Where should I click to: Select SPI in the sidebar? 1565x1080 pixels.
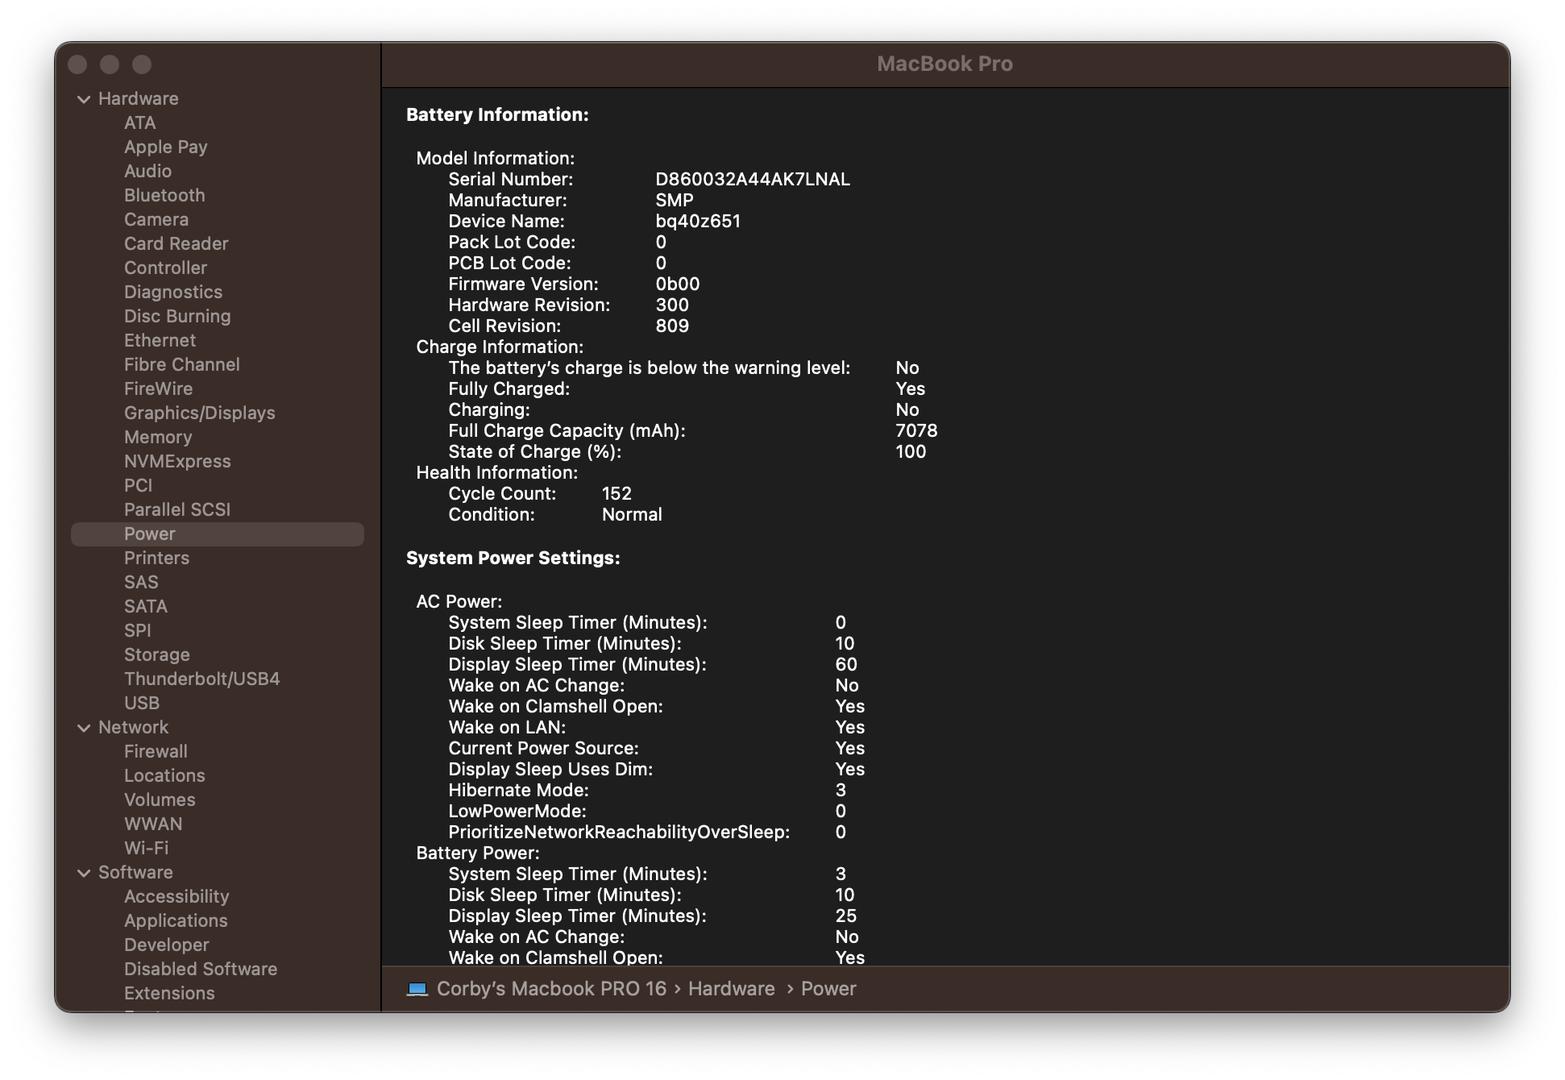pos(138,631)
